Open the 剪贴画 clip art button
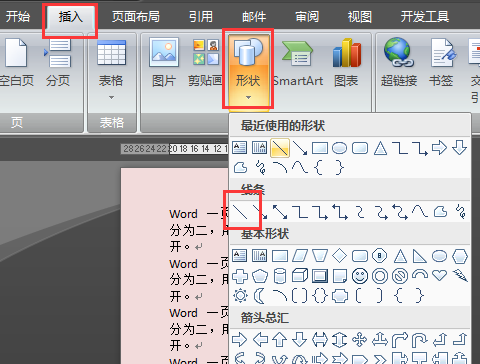Viewport: 480px width, 364px height. pyautogui.click(x=205, y=63)
